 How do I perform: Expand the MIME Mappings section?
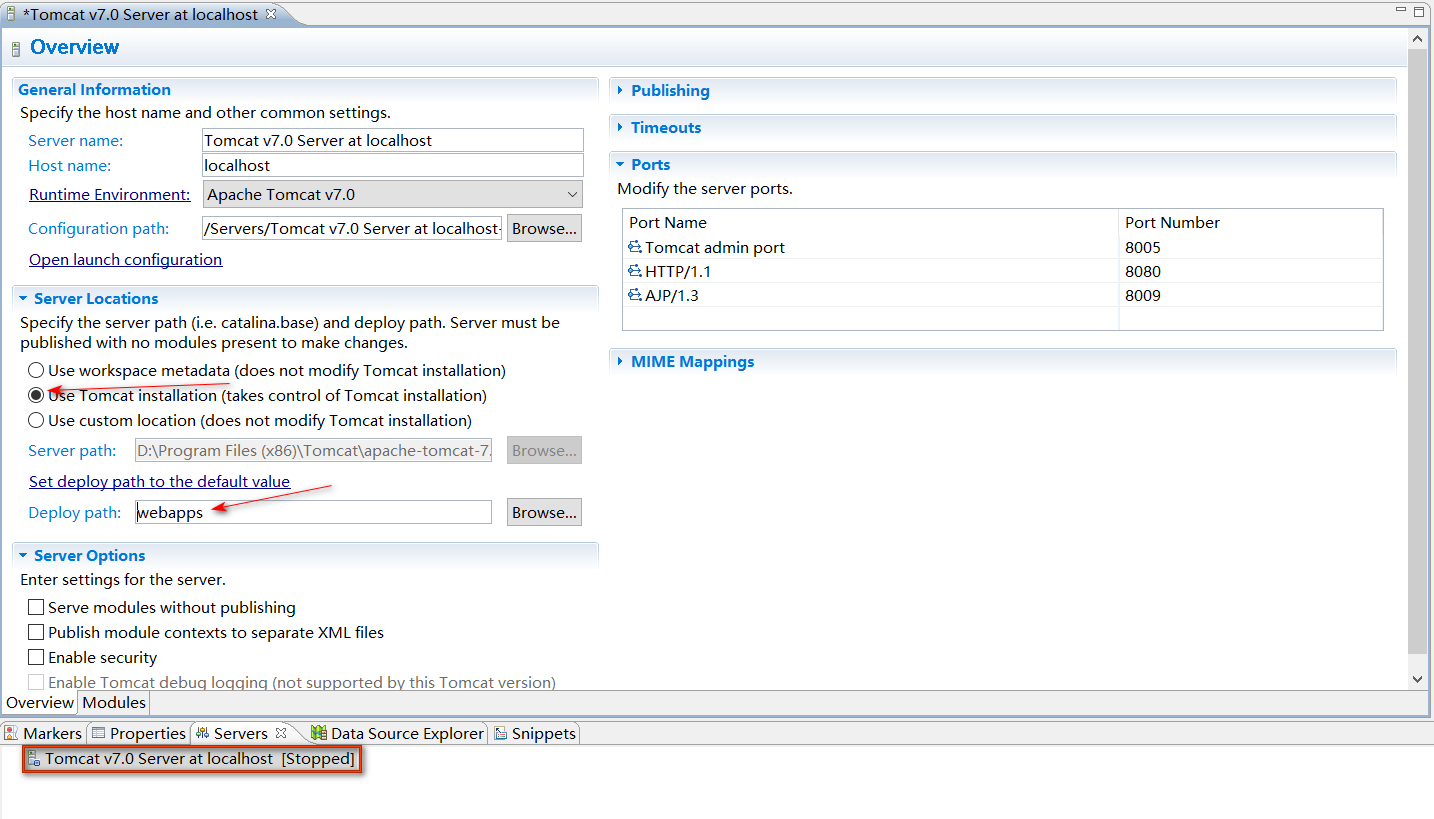pos(621,361)
